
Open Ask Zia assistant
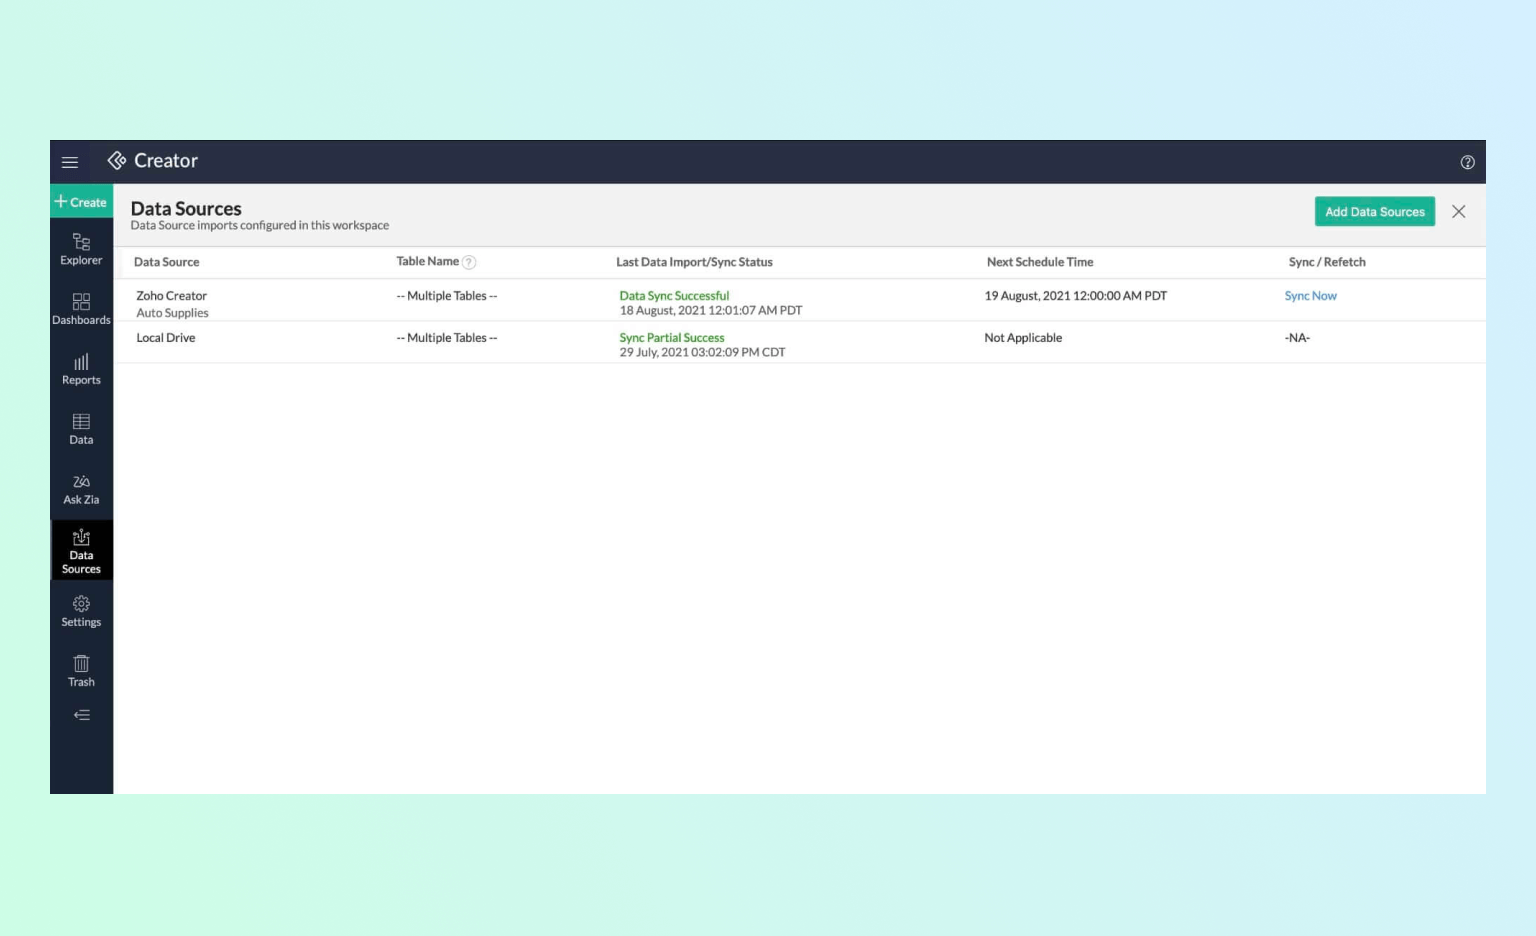(81, 489)
